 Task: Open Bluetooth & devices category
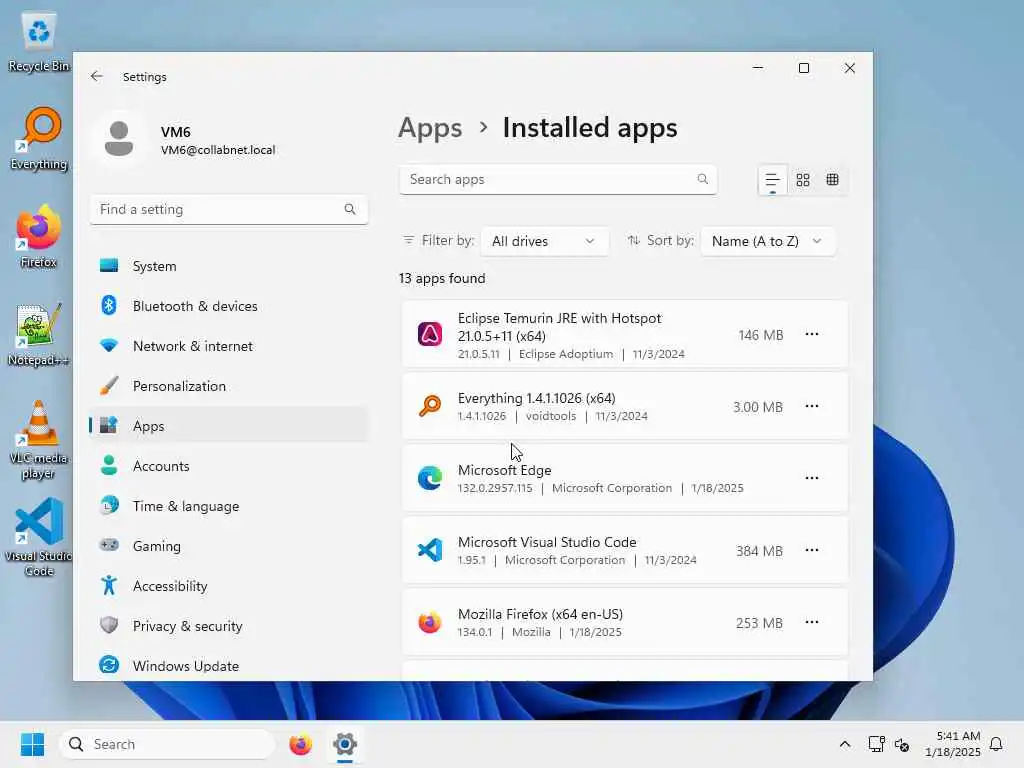229,306
